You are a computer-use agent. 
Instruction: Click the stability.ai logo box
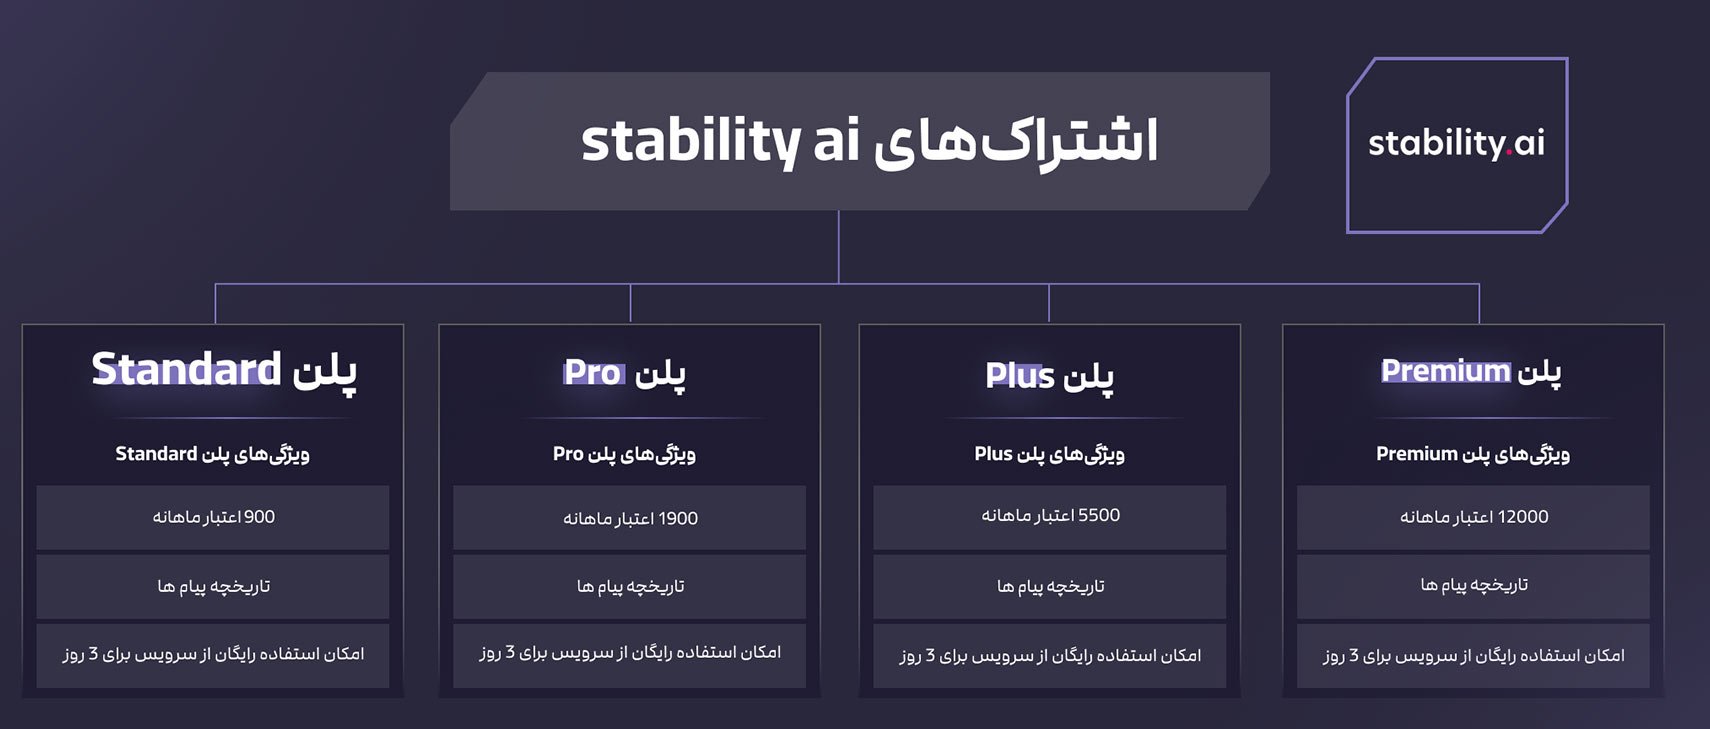[1456, 145]
